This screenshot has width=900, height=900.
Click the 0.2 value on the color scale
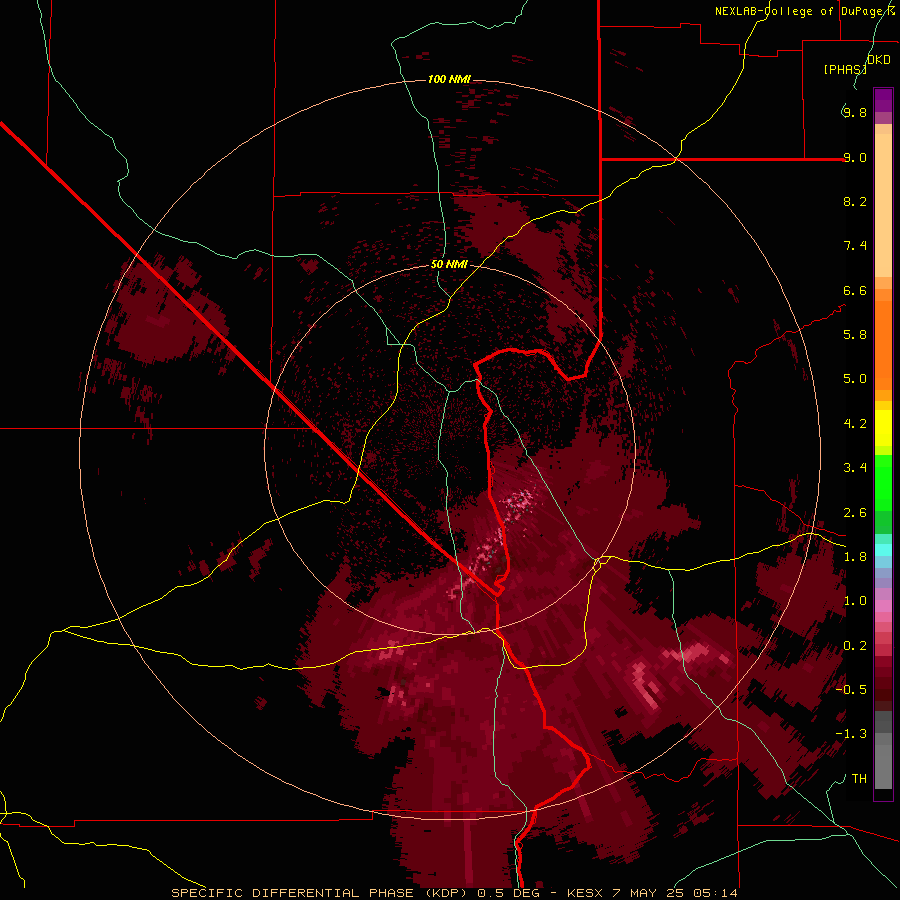pyautogui.click(x=854, y=646)
